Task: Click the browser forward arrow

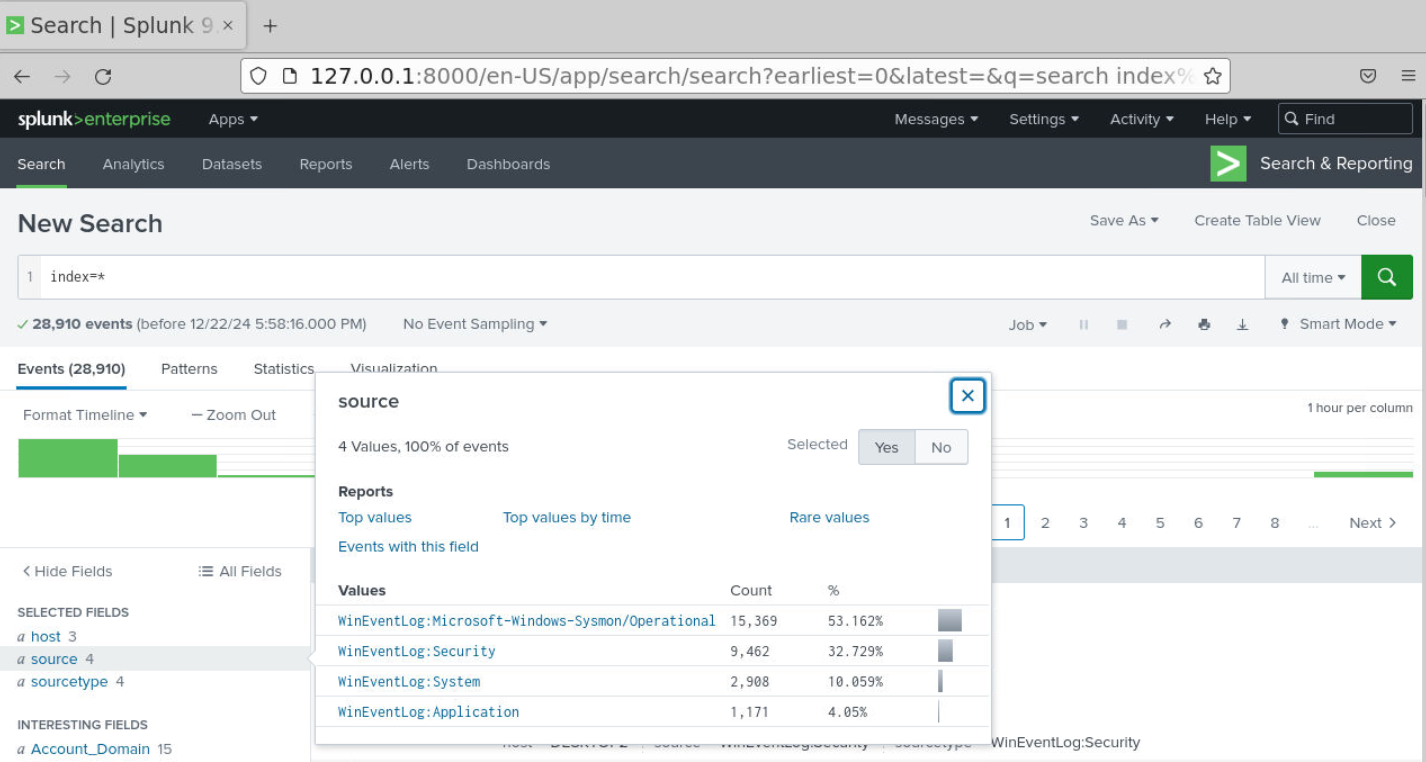Action: [x=63, y=77]
